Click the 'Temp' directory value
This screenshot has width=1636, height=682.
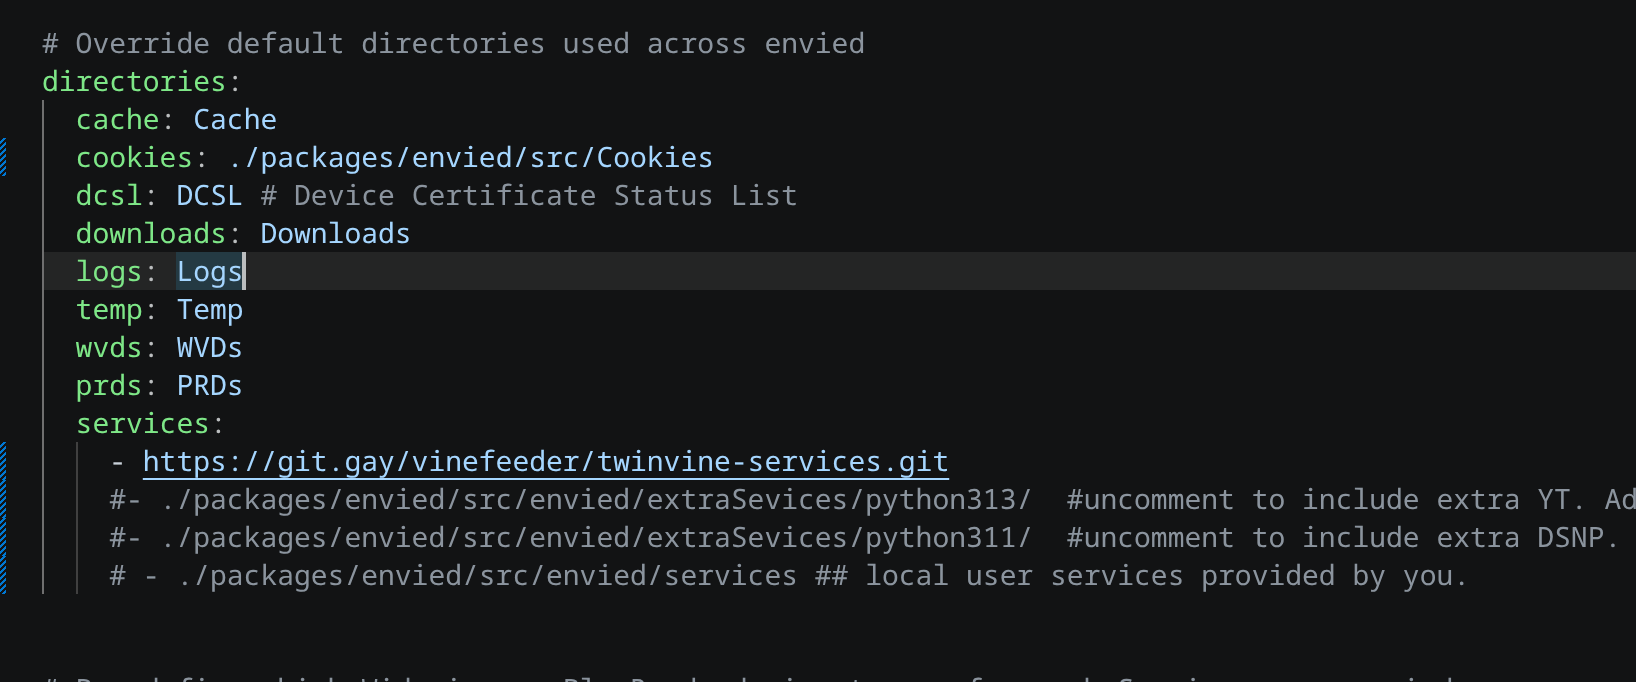pyautogui.click(x=209, y=310)
